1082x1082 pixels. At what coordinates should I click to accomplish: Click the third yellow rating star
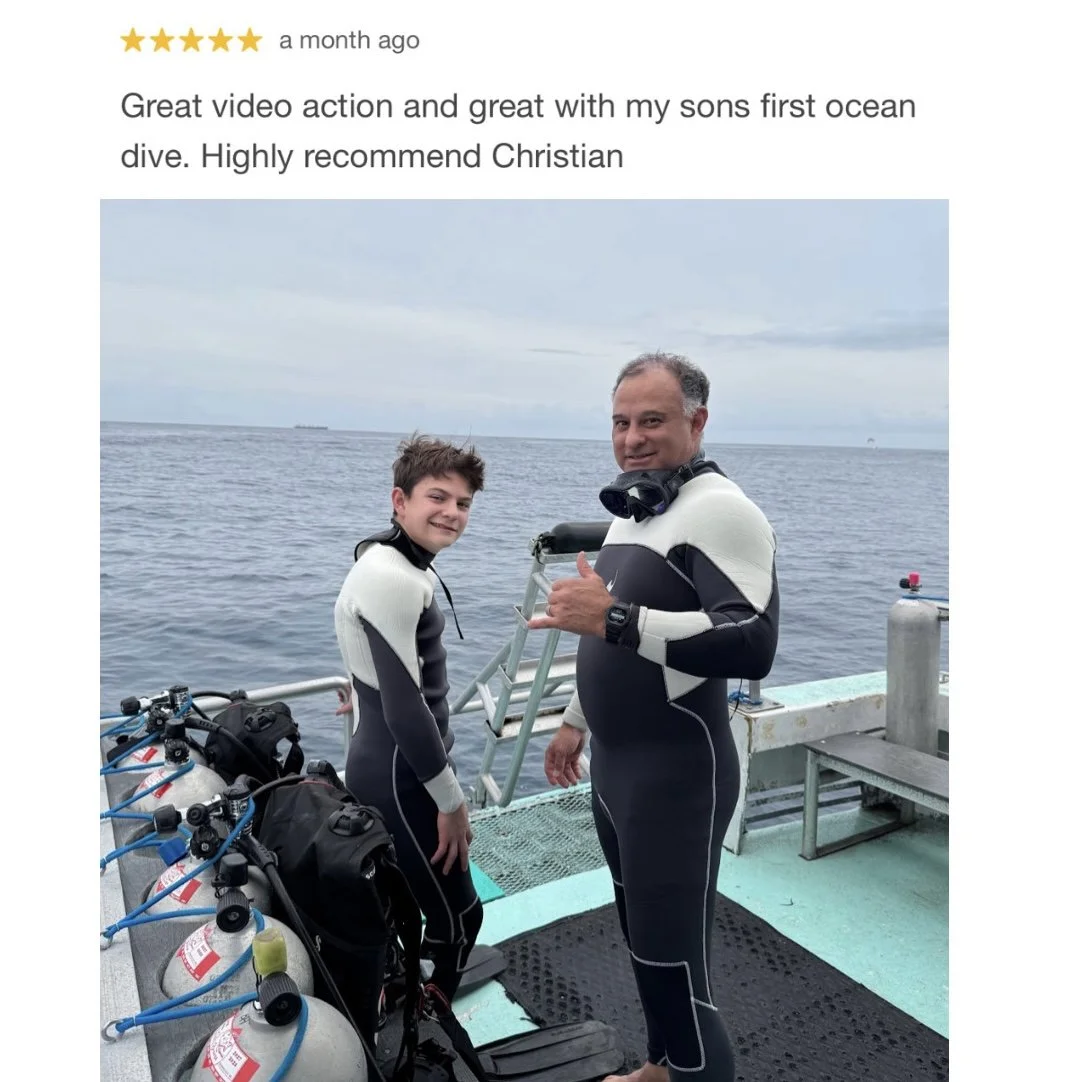point(191,41)
